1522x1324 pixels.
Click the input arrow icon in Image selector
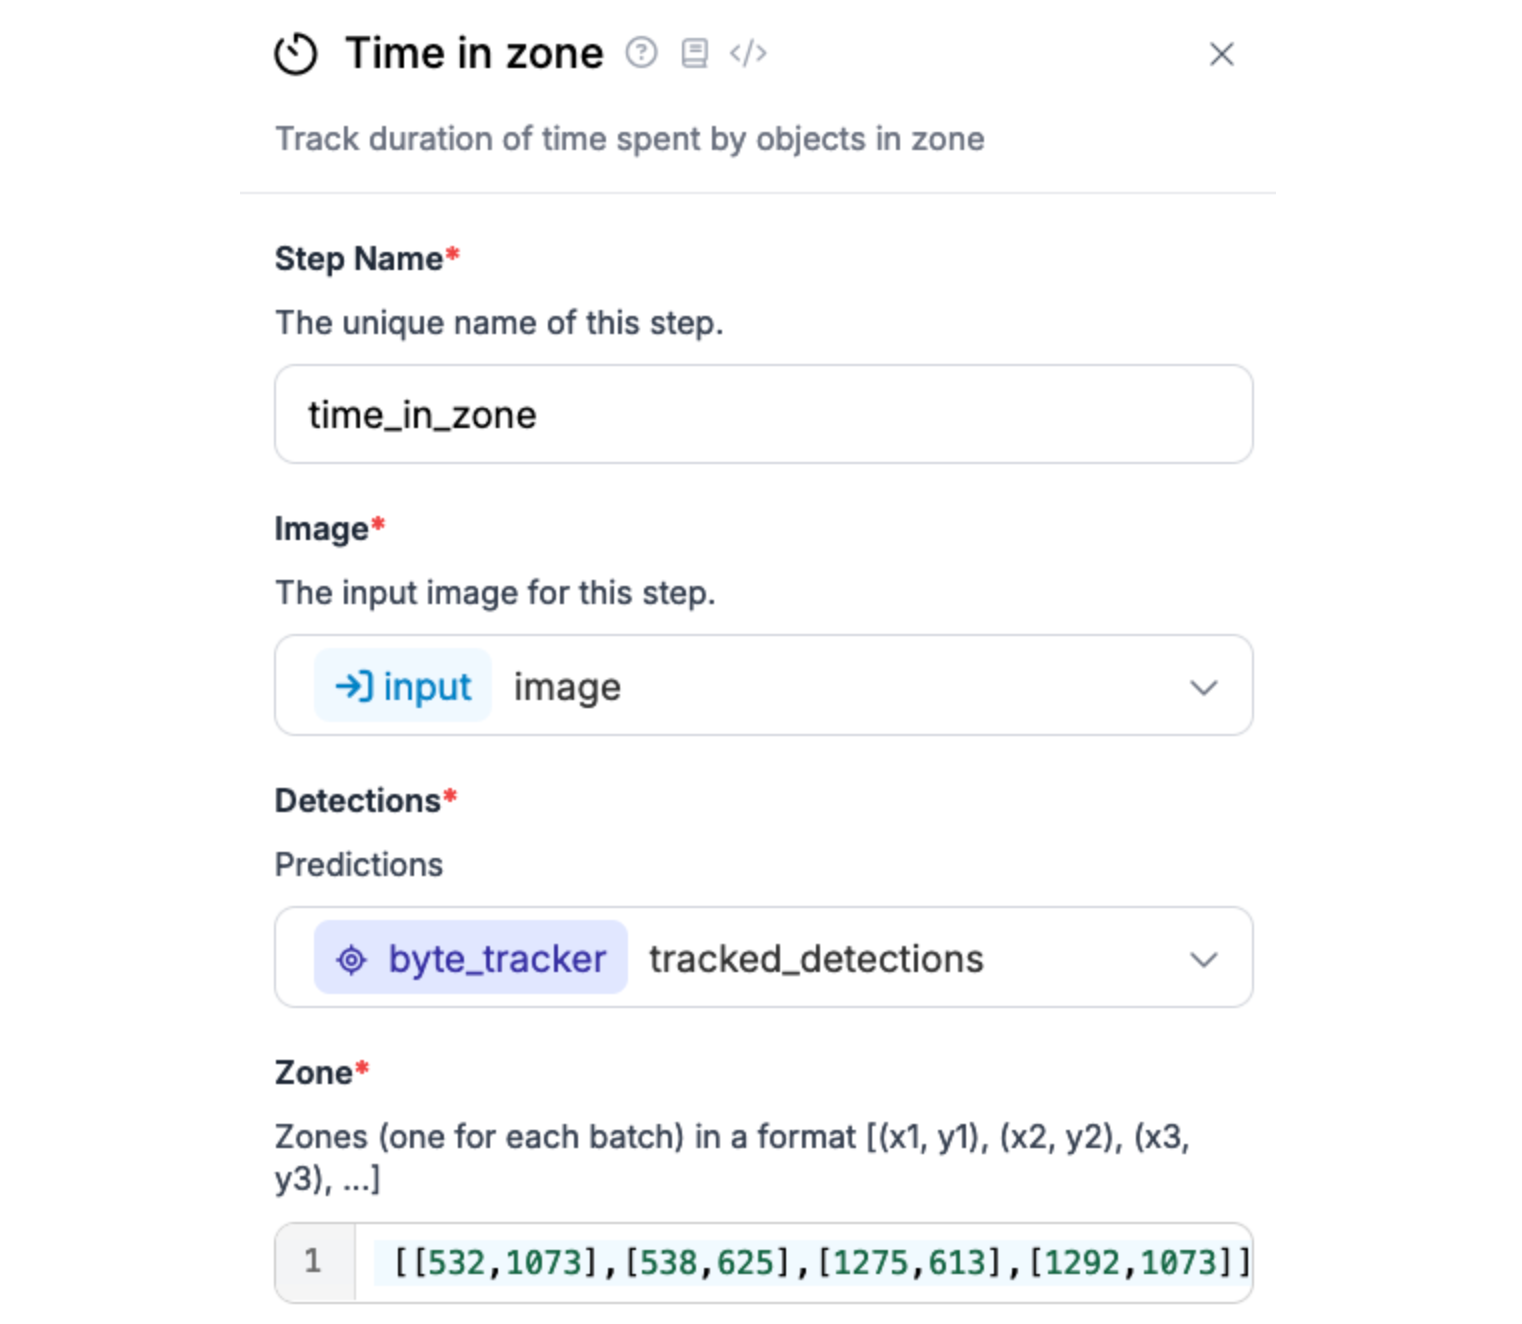pyautogui.click(x=353, y=686)
